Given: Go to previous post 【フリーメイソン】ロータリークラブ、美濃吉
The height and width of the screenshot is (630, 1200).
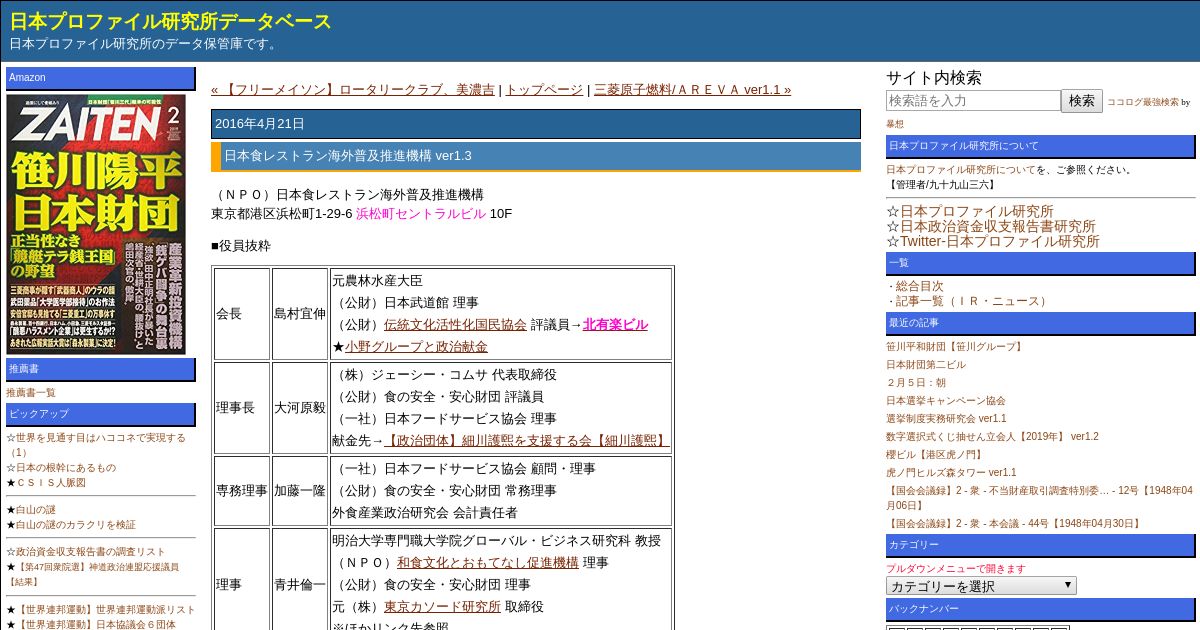Looking at the screenshot, I should click(x=352, y=89).
